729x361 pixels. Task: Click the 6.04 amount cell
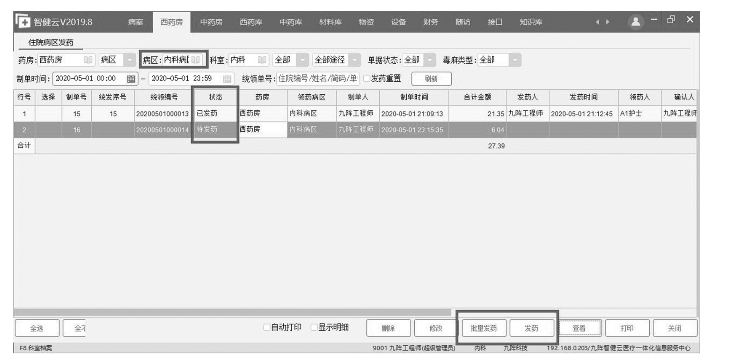point(477,130)
